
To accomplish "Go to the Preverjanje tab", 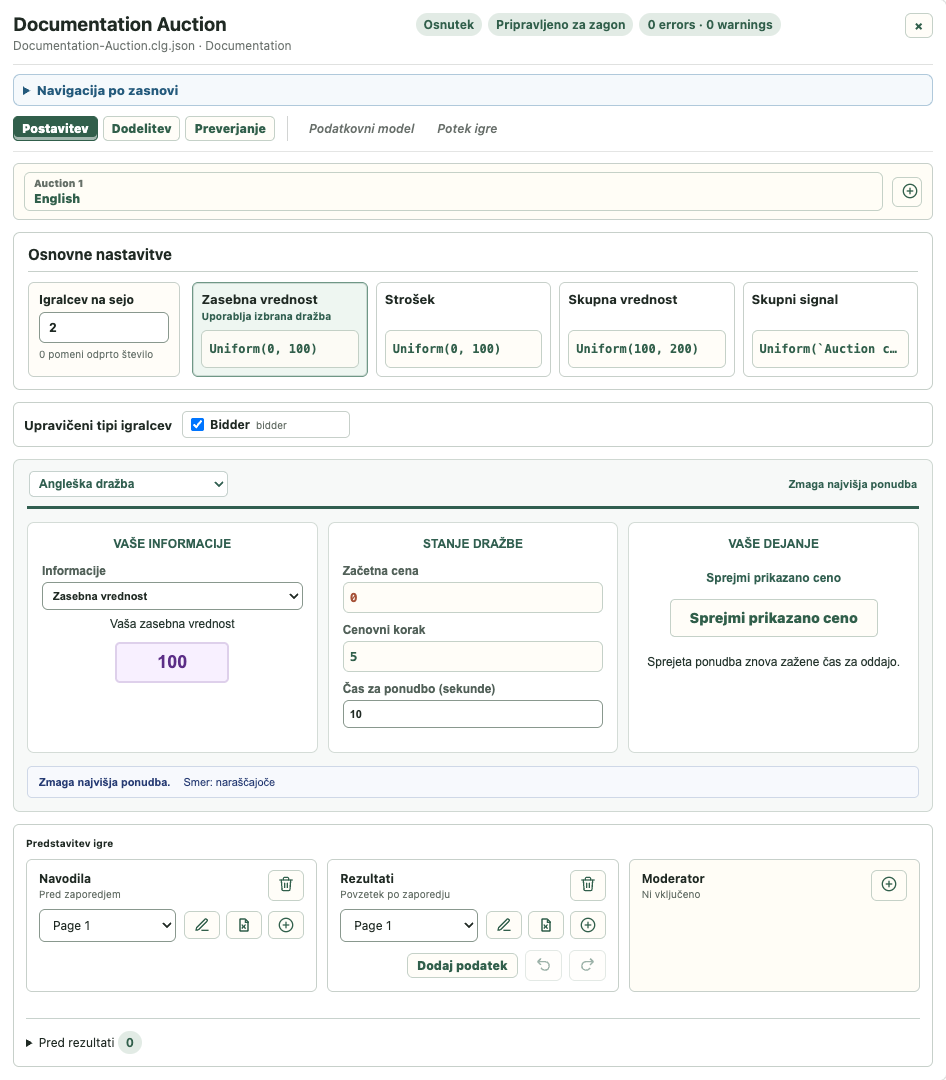I will point(230,129).
